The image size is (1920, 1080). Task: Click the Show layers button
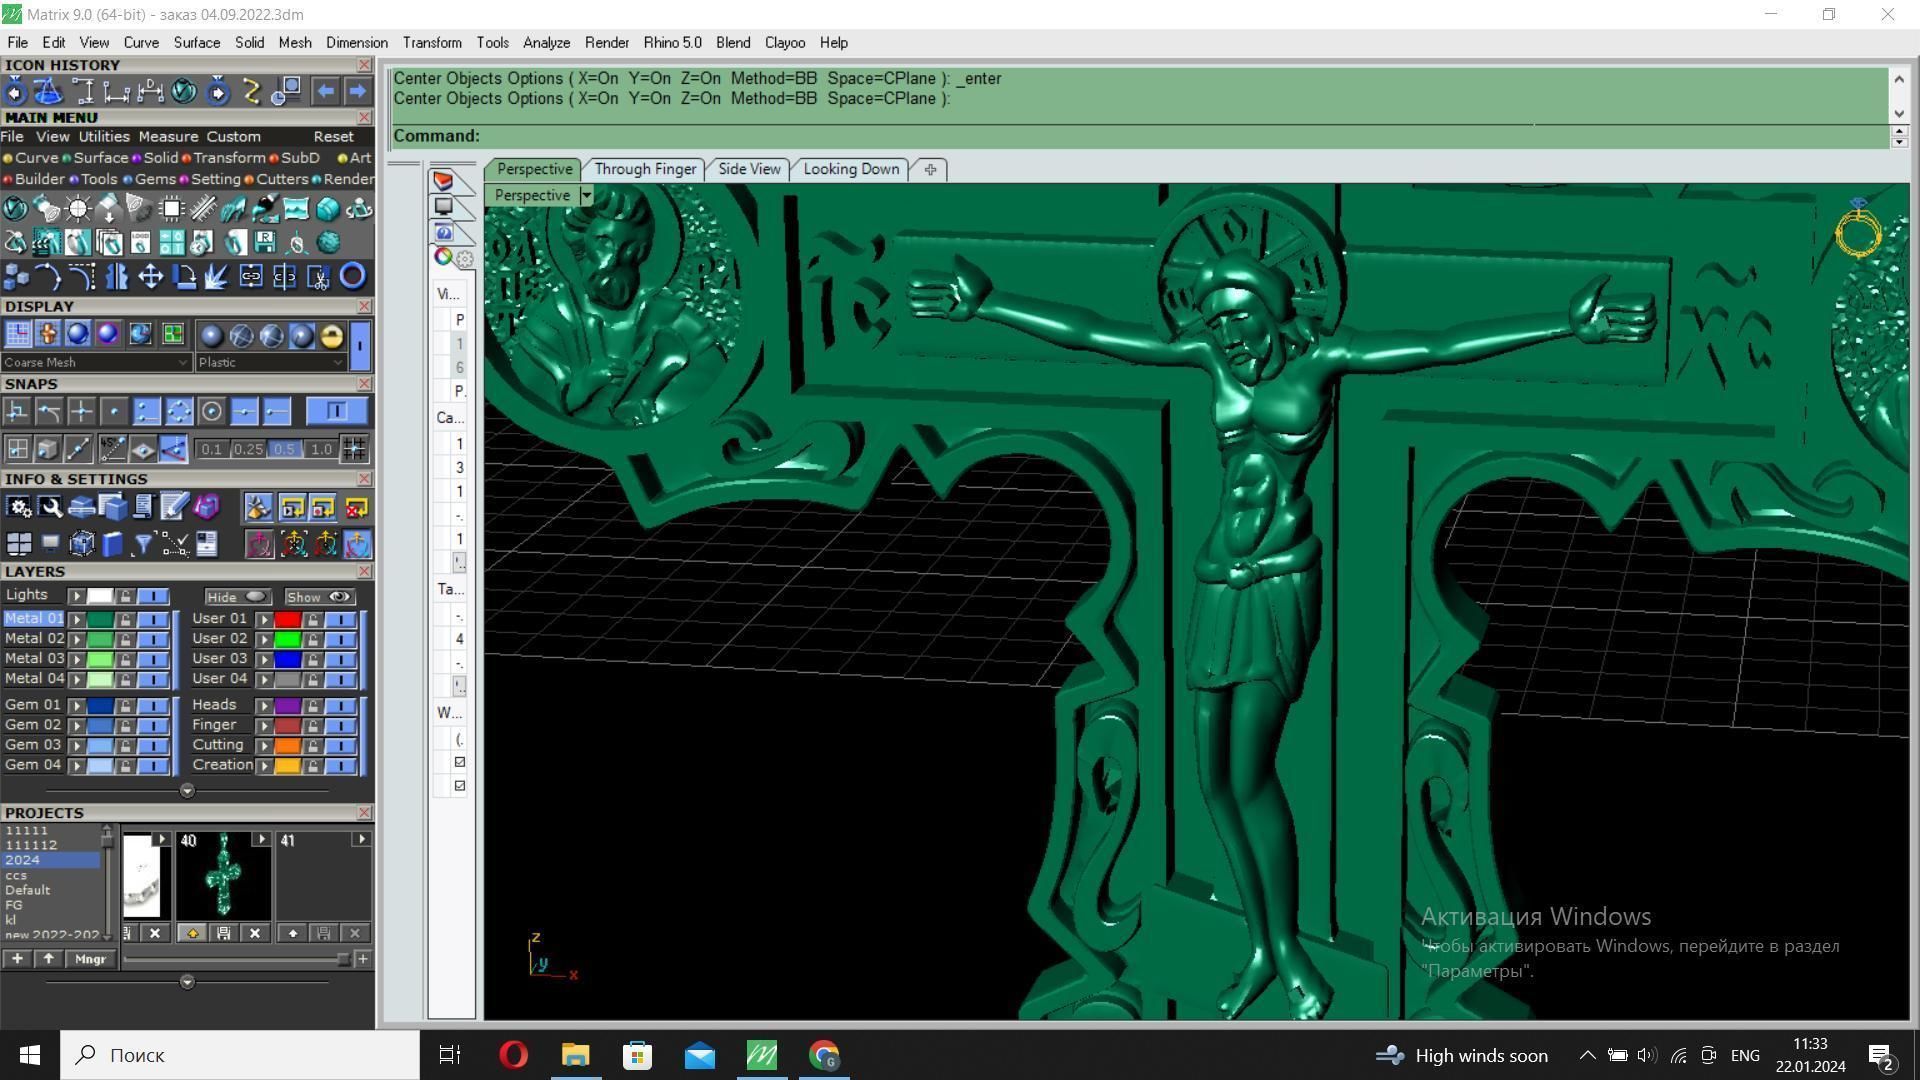[319, 597]
